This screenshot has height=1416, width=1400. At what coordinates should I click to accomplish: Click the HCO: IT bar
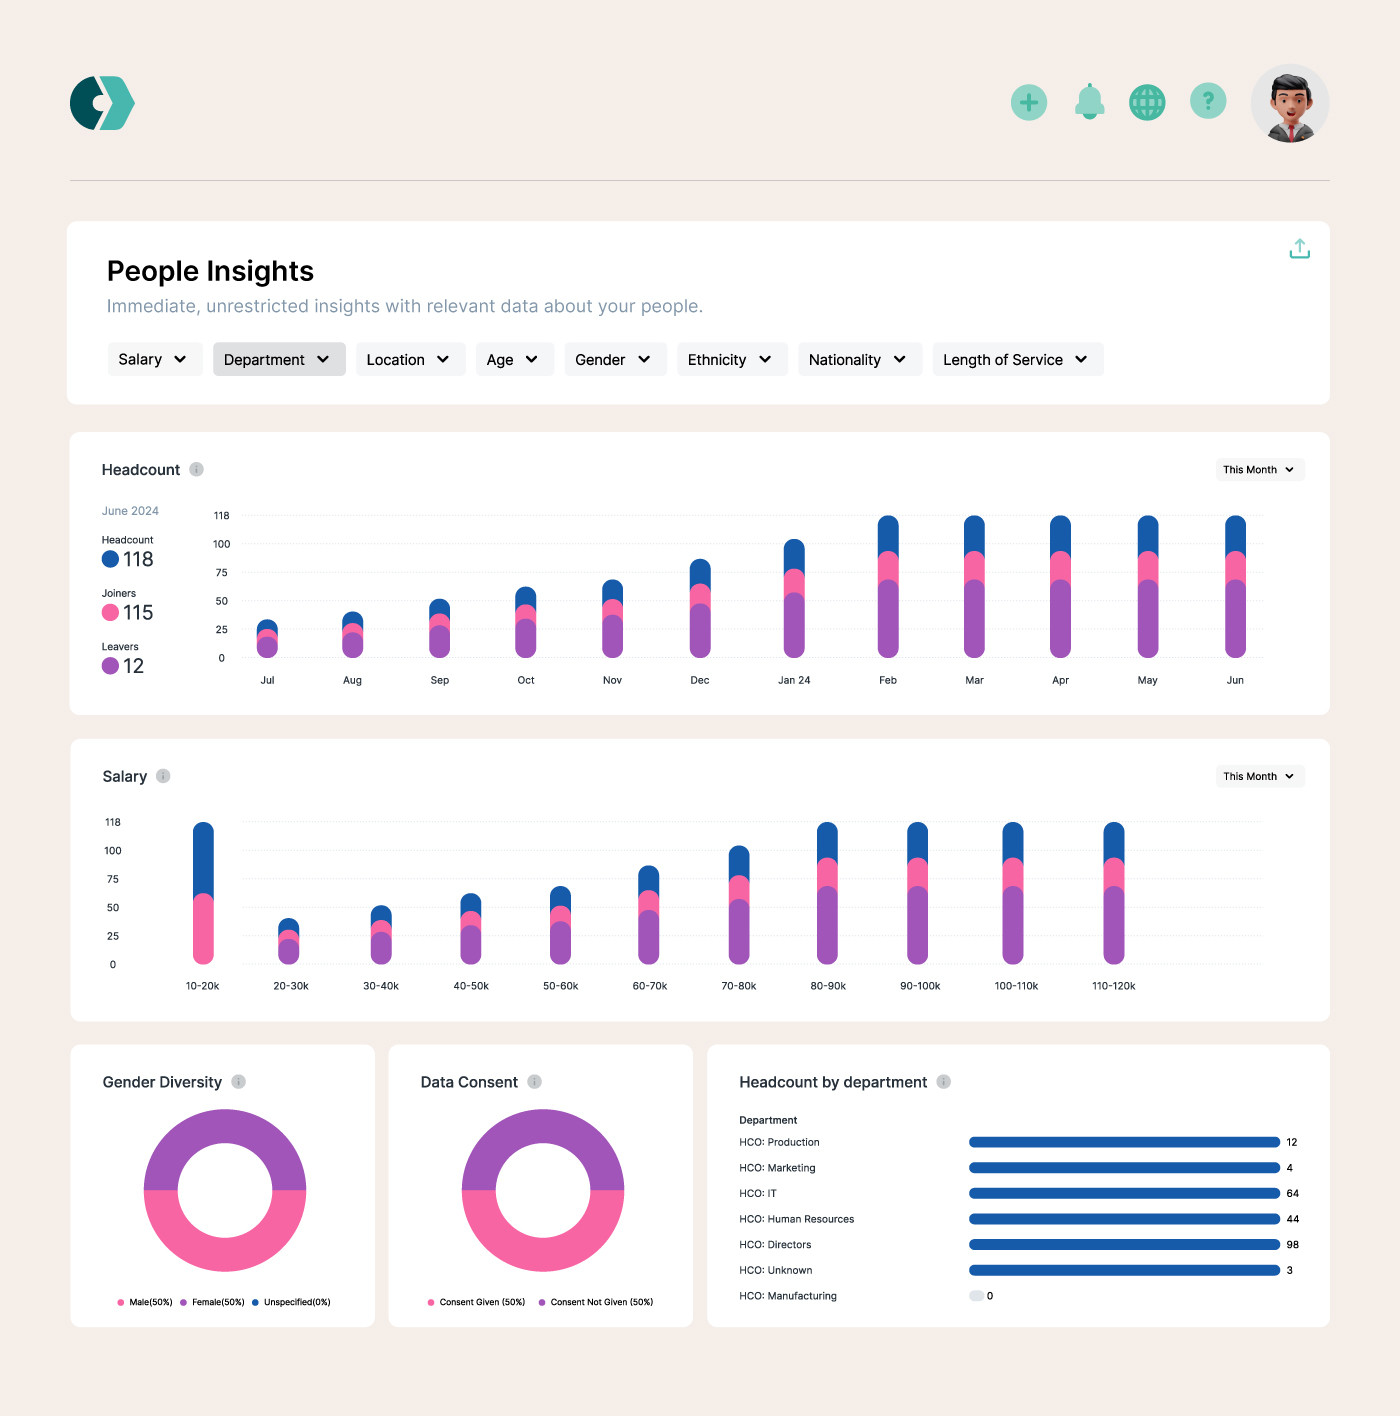click(1125, 1193)
